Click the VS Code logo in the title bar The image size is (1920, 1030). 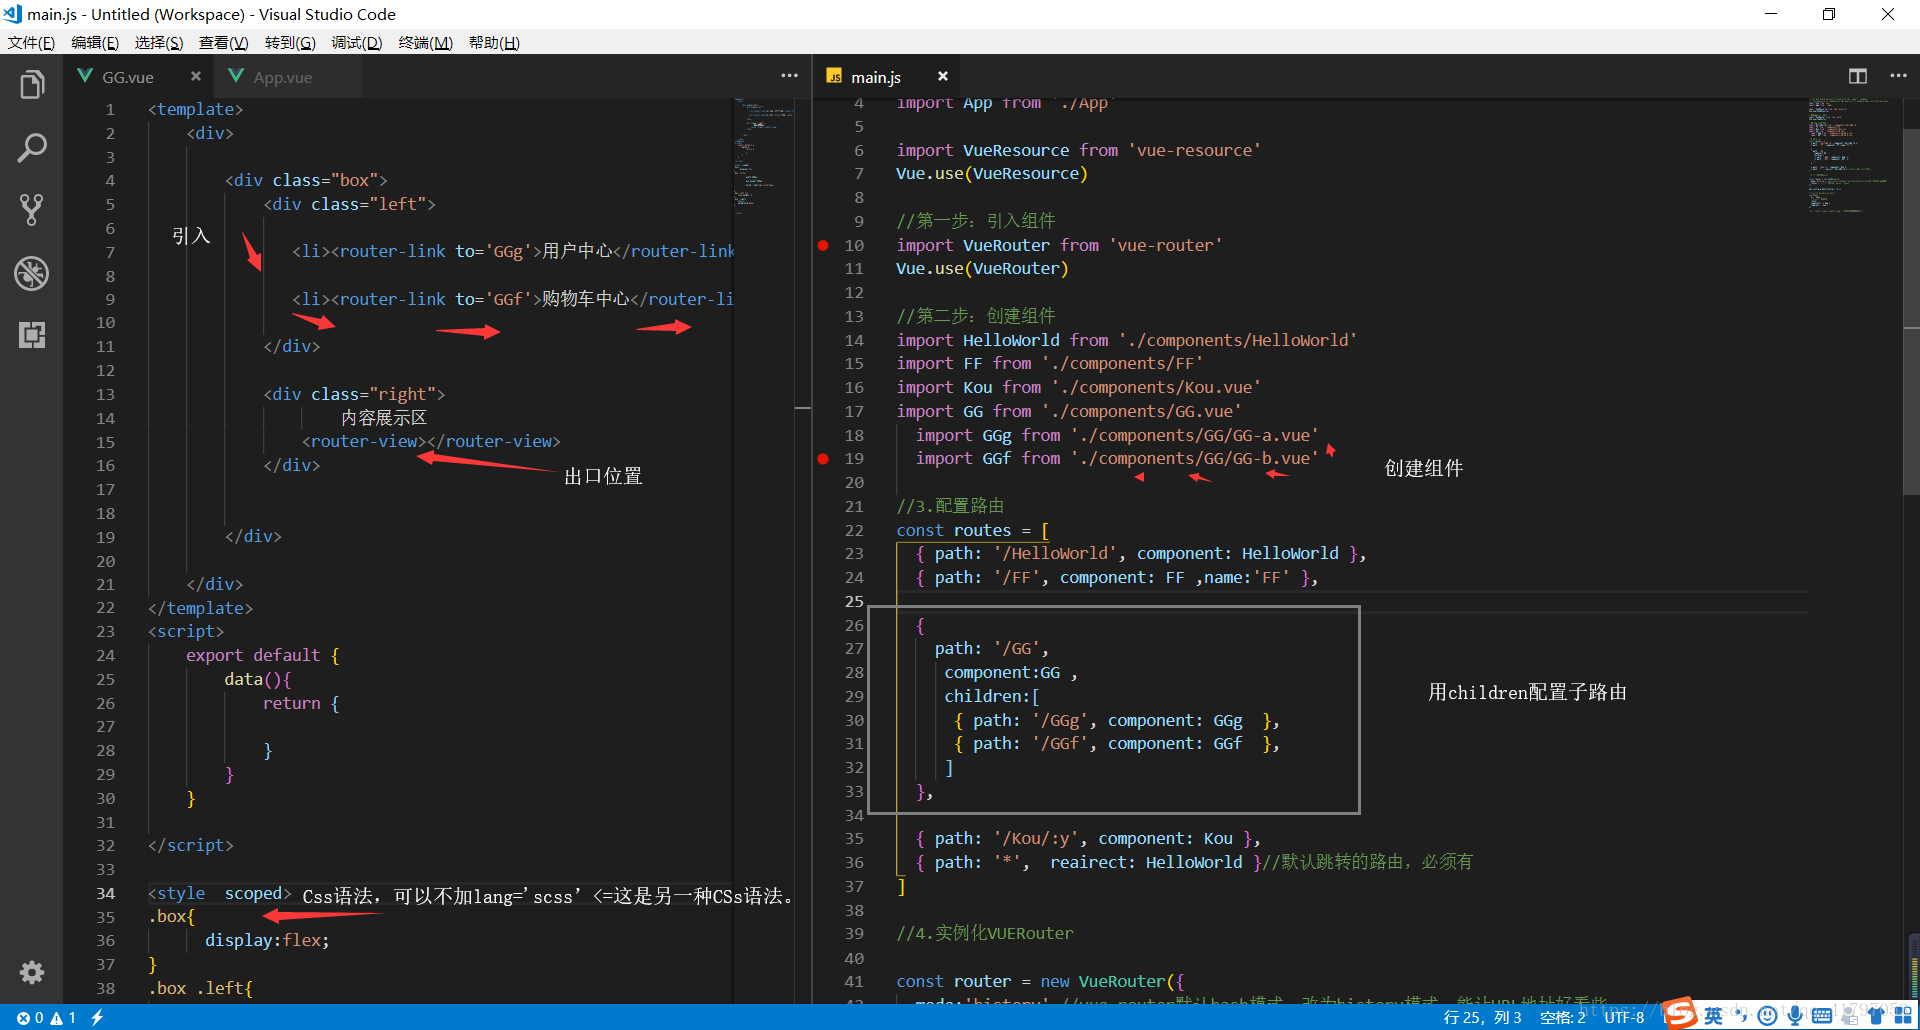coord(13,14)
